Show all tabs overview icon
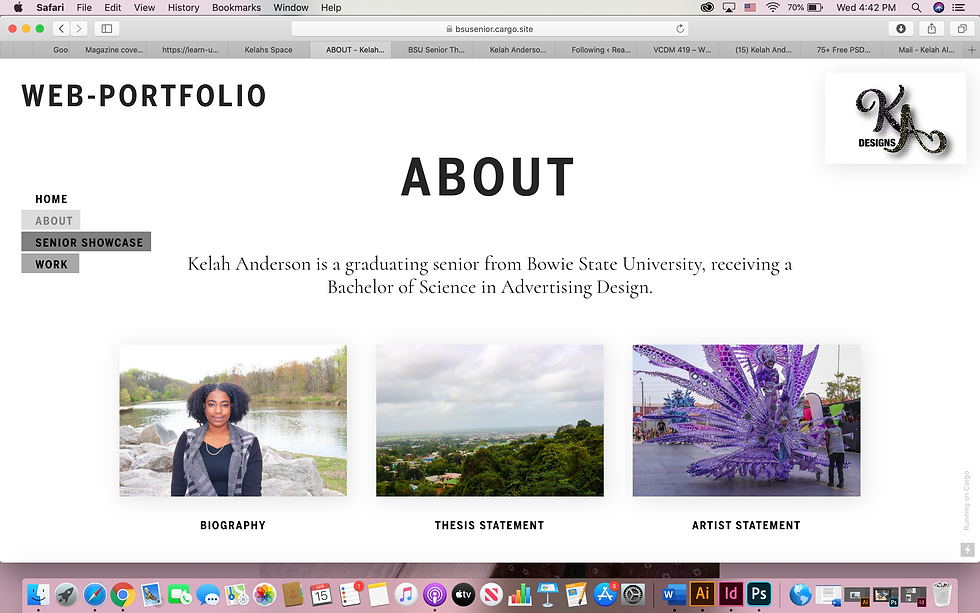The height and width of the screenshot is (613, 980). [962, 29]
